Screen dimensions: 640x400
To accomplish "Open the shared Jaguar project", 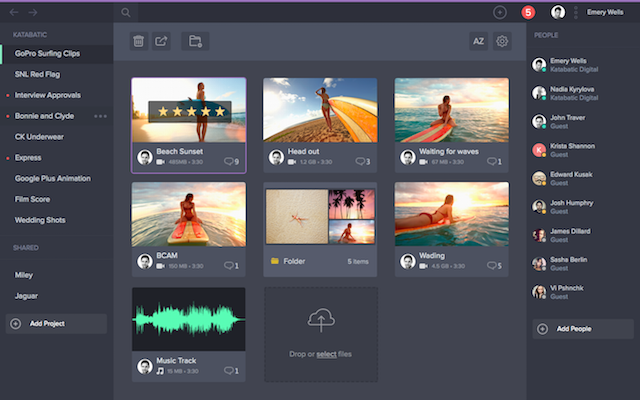I will point(27,295).
